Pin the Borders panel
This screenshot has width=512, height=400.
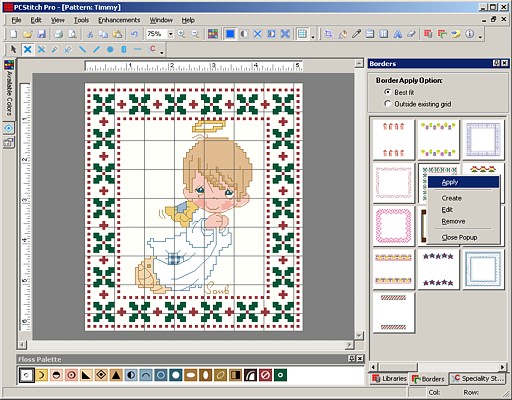tap(496, 63)
